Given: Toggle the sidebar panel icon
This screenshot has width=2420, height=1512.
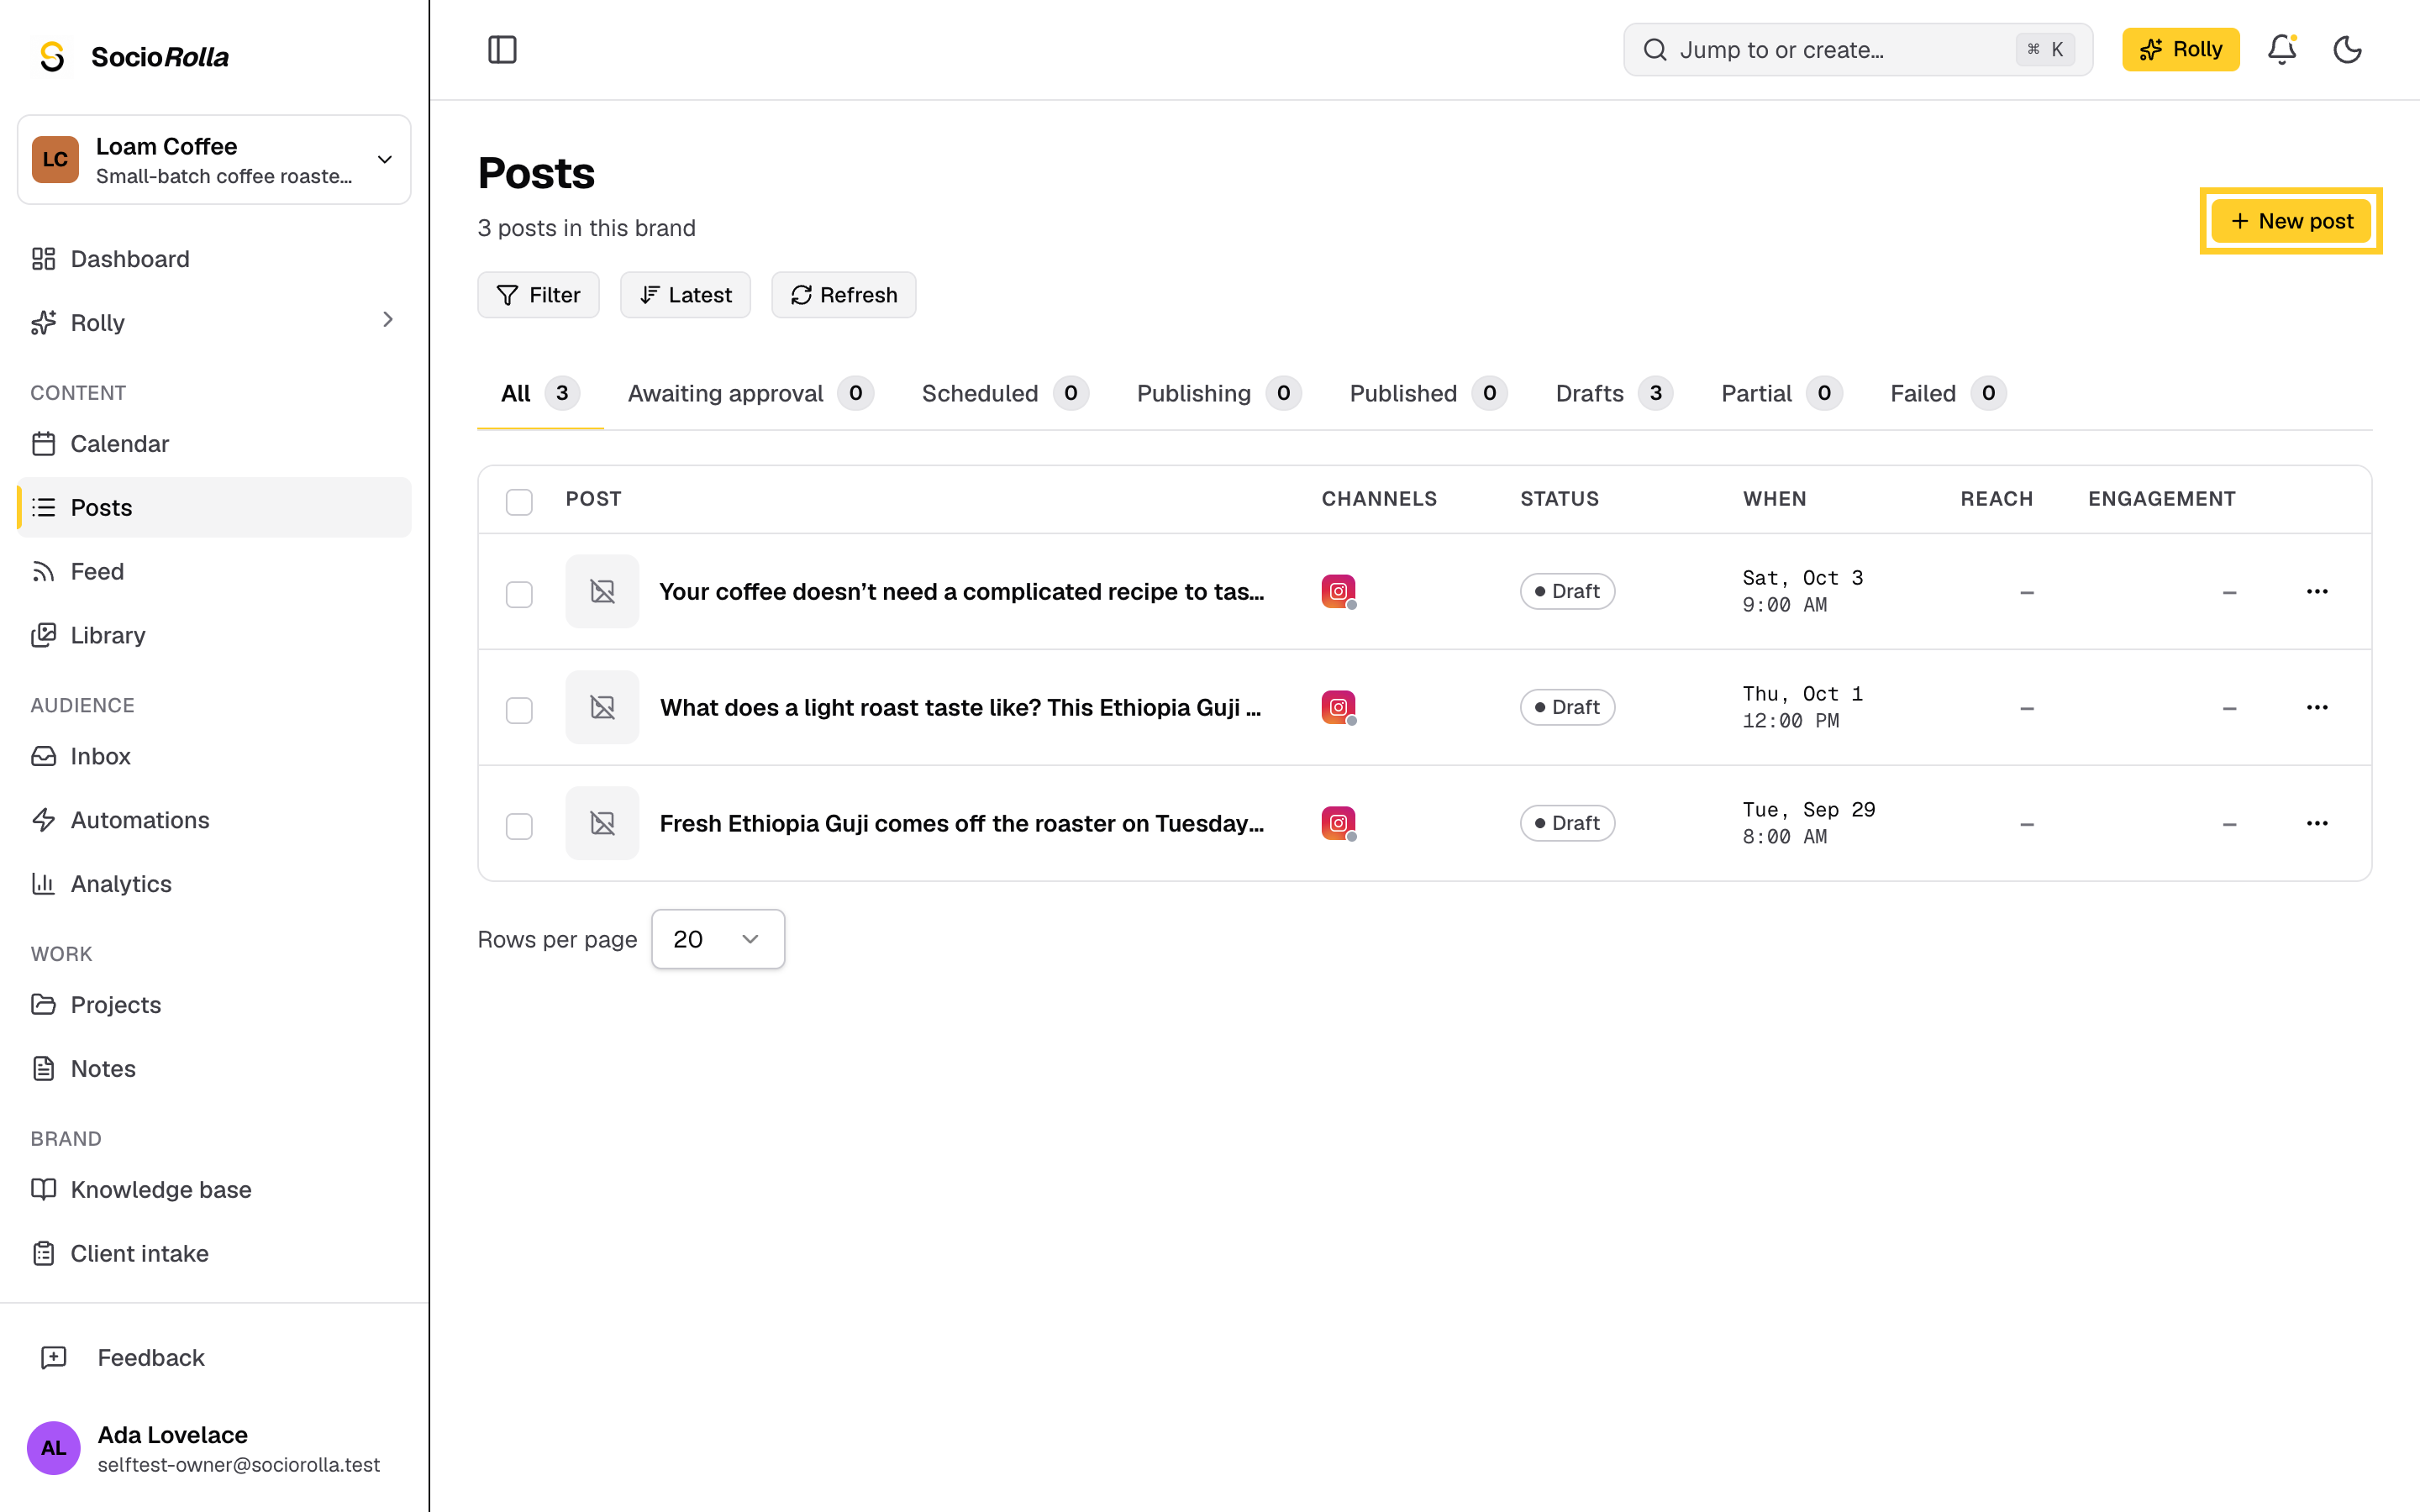Looking at the screenshot, I should click(502, 49).
